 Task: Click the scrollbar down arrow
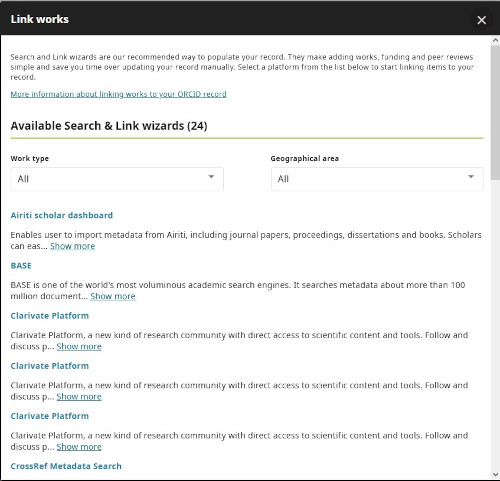click(x=495, y=475)
